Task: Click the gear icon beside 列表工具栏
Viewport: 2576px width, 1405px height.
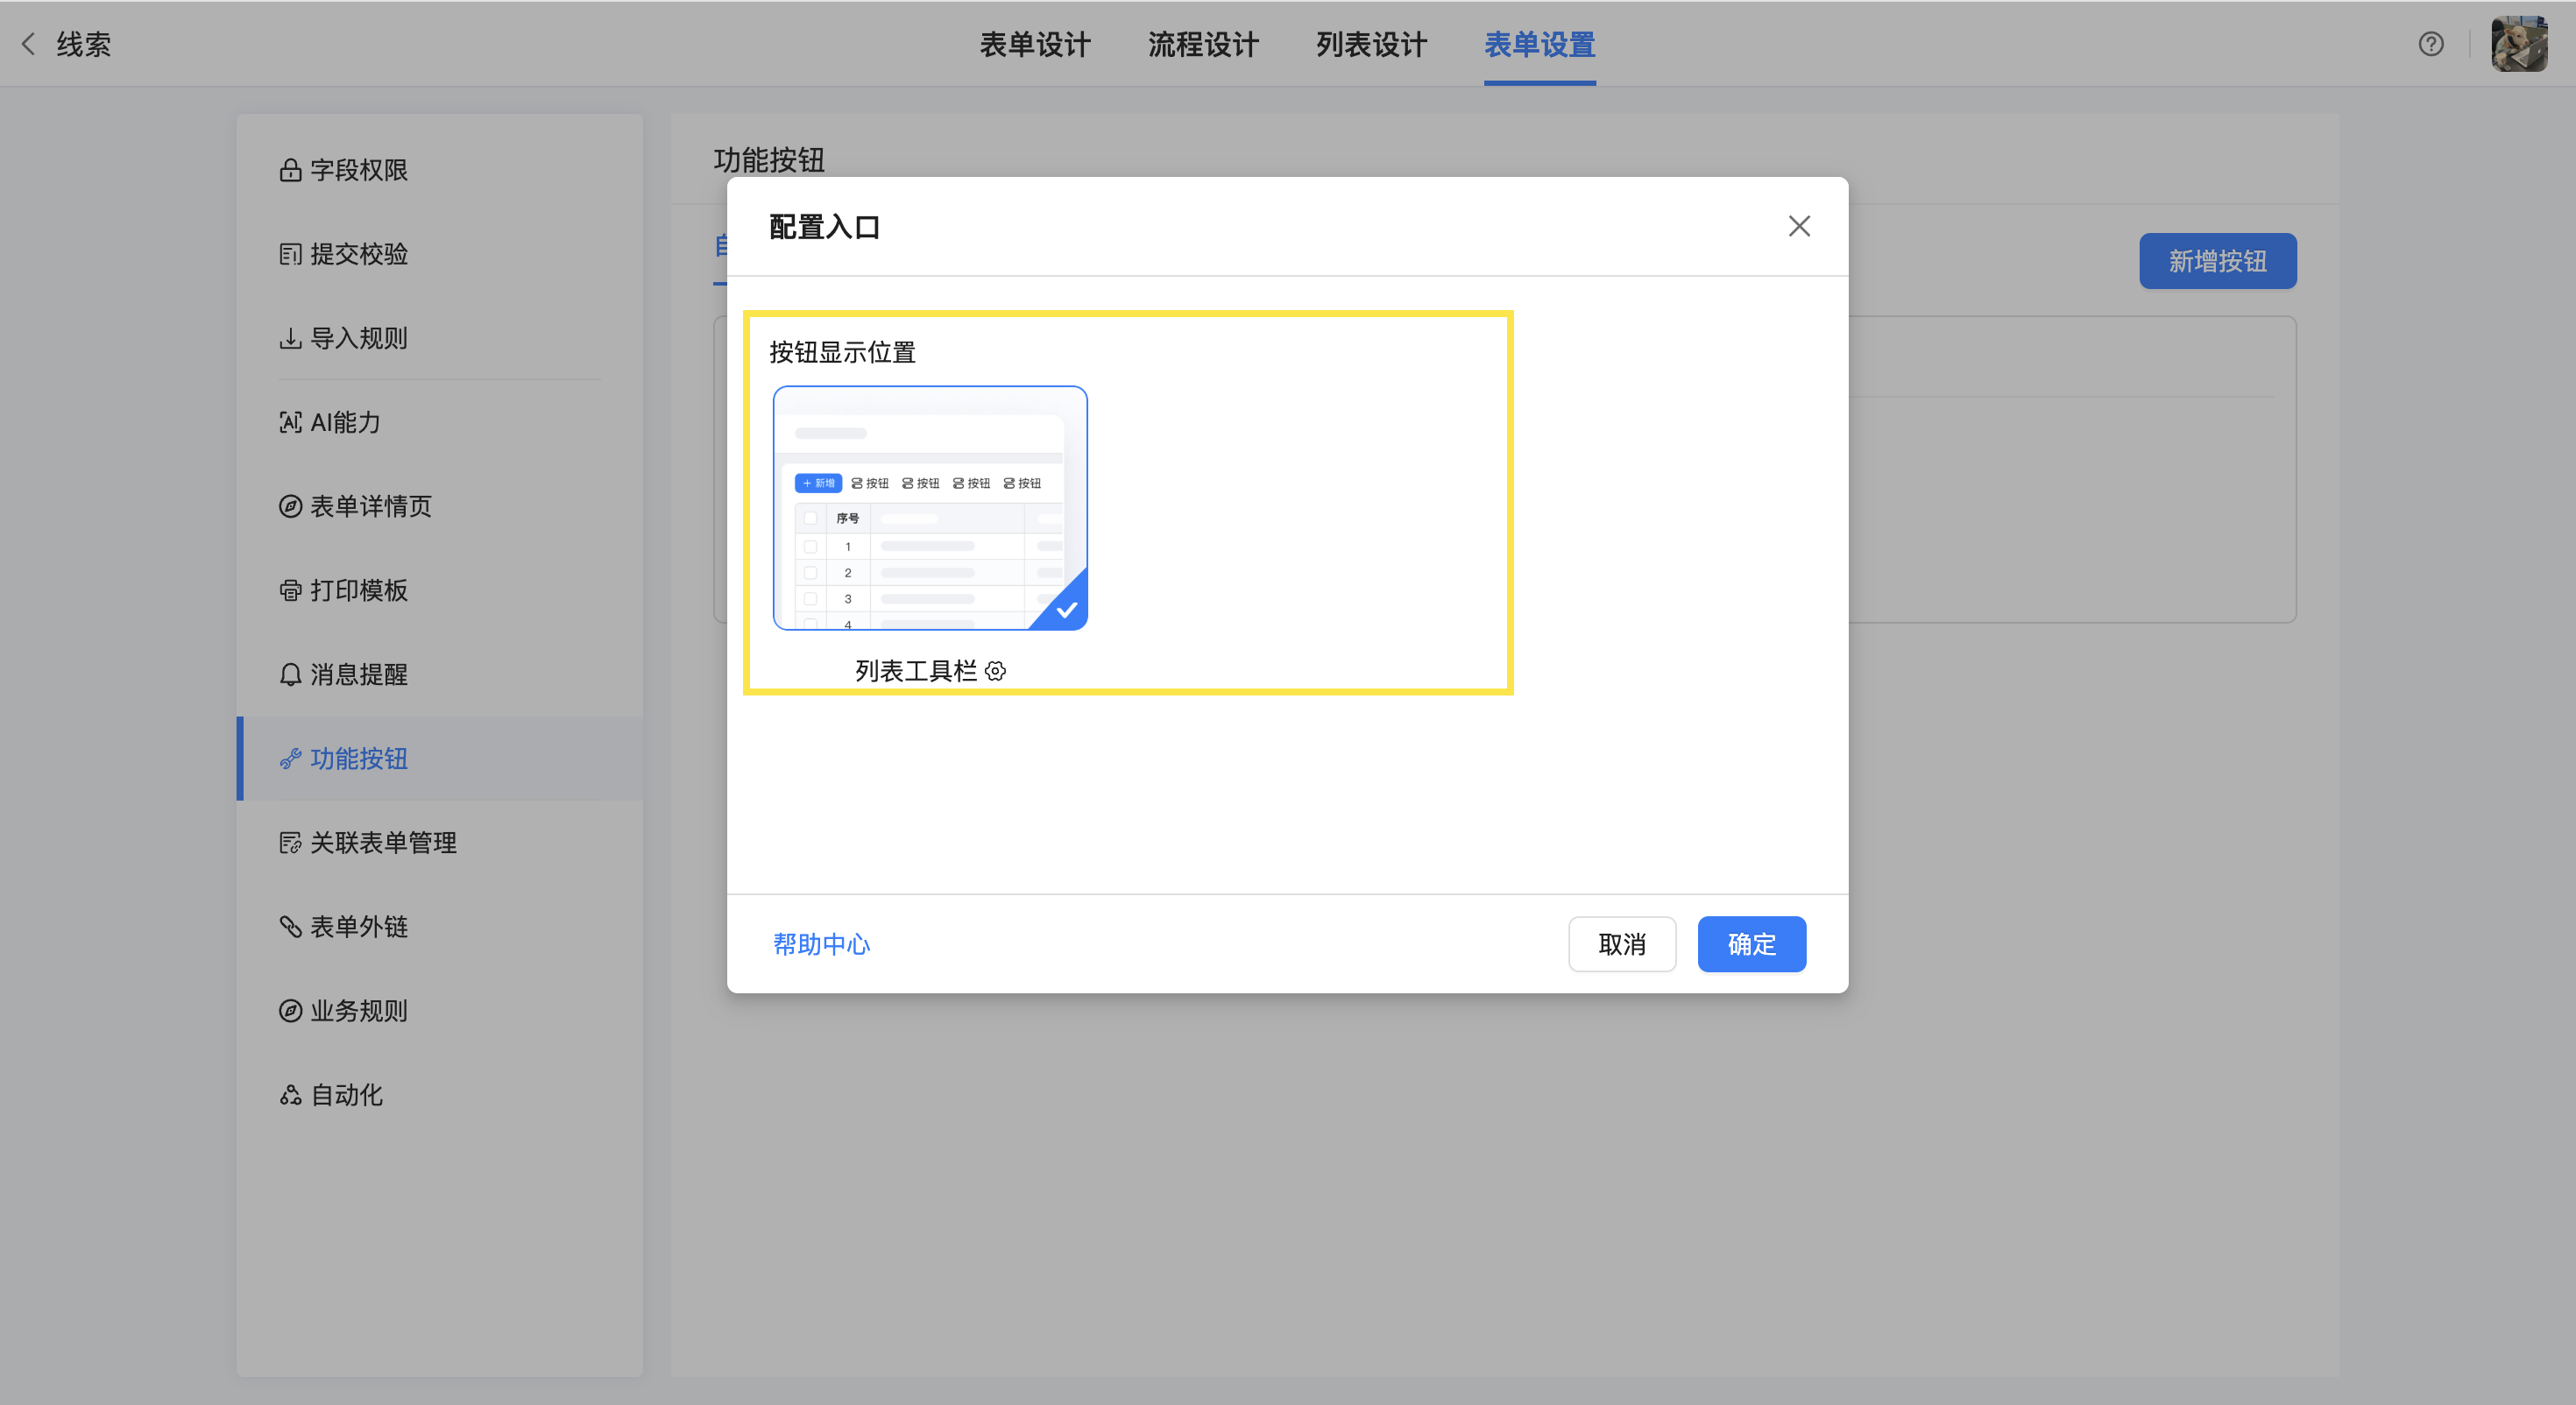Action: click(995, 671)
